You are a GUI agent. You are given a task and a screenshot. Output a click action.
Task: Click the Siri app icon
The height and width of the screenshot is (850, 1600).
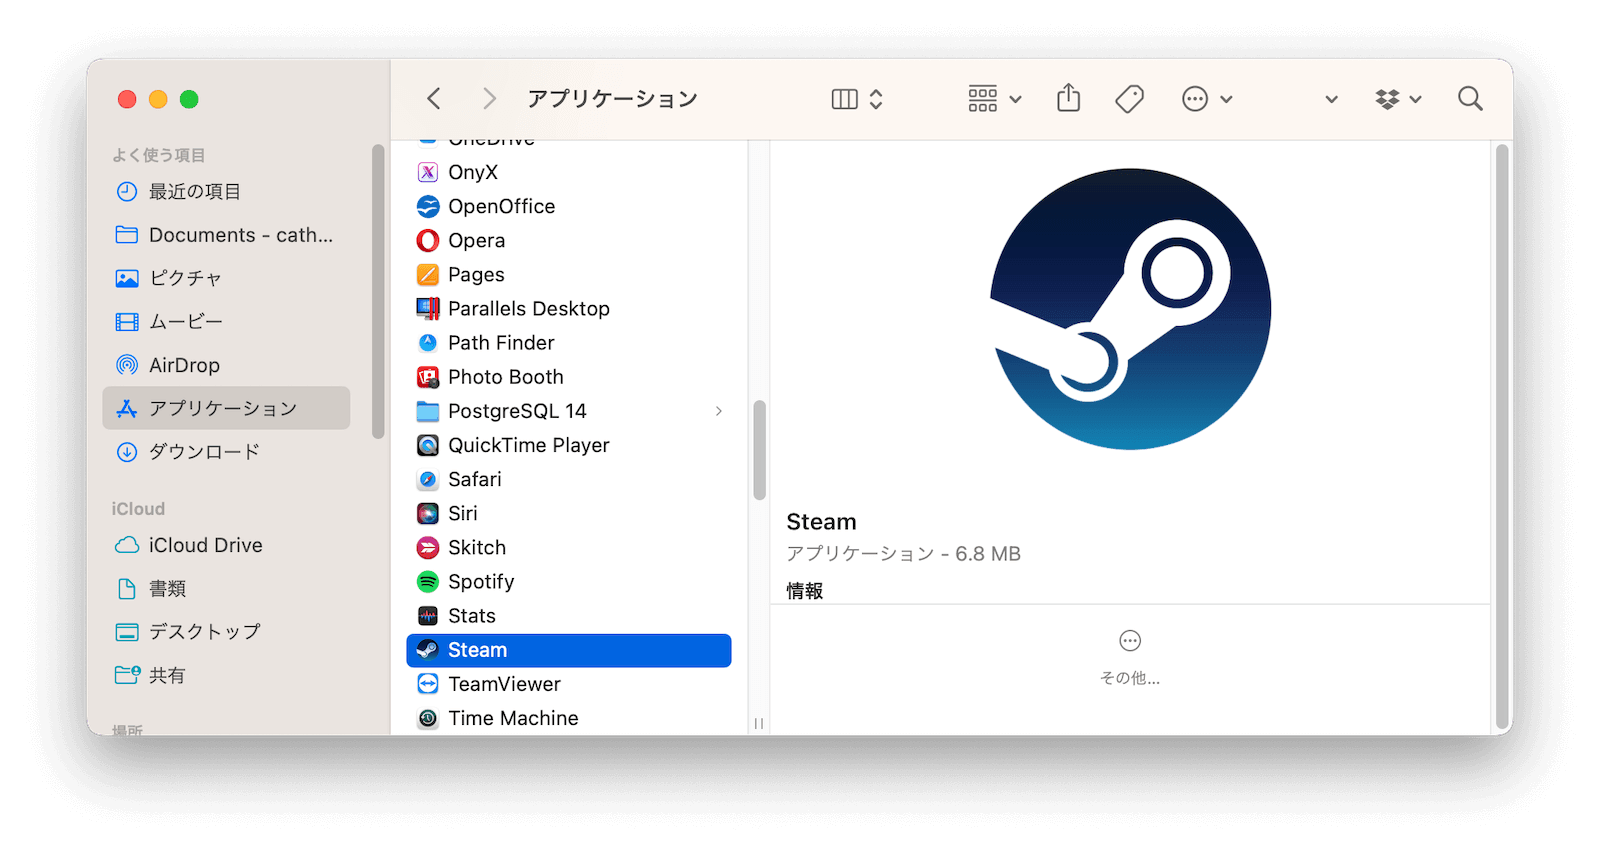428,513
